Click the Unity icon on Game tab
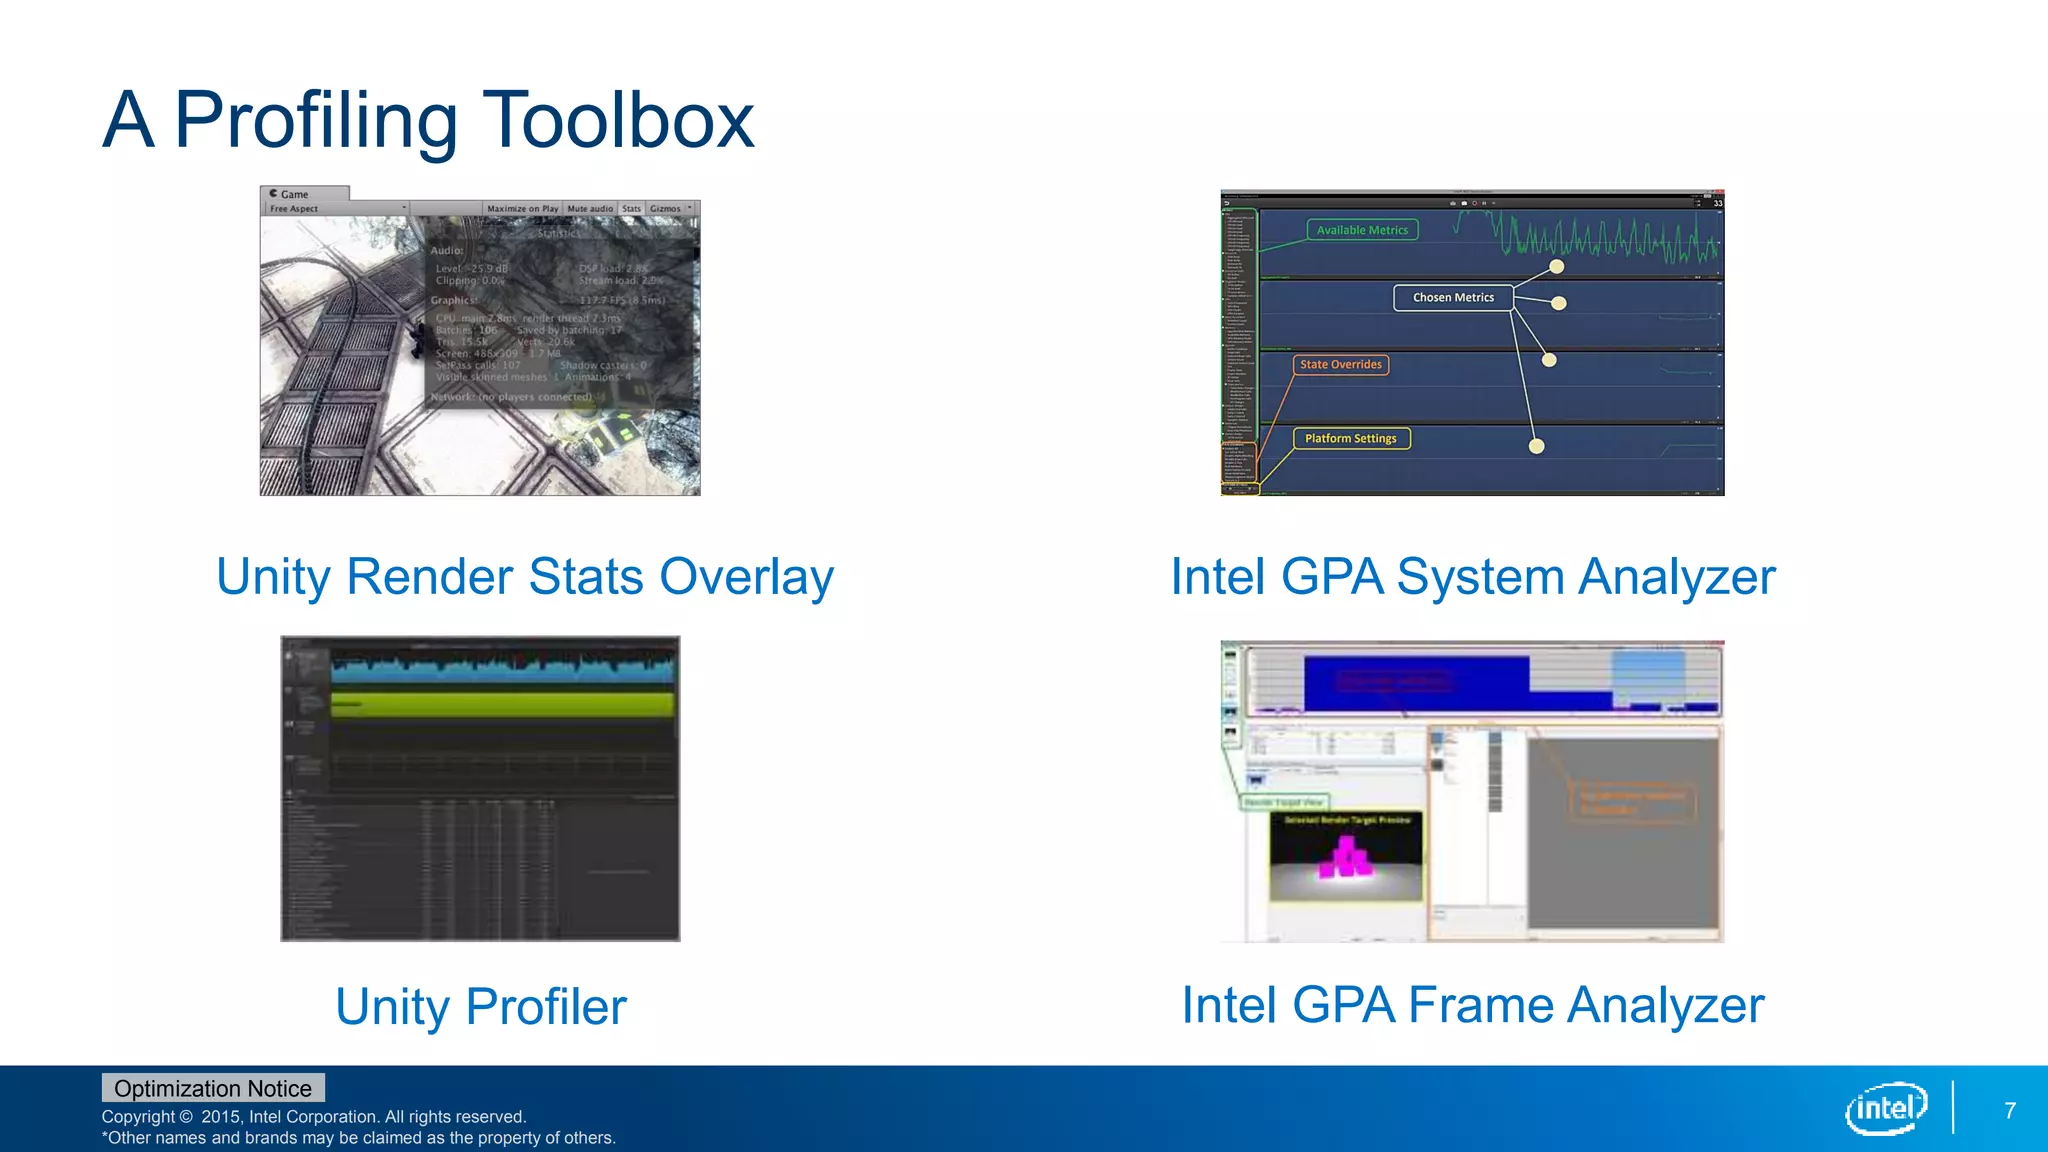This screenshot has width=2048, height=1152. pyautogui.click(x=273, y=194)
